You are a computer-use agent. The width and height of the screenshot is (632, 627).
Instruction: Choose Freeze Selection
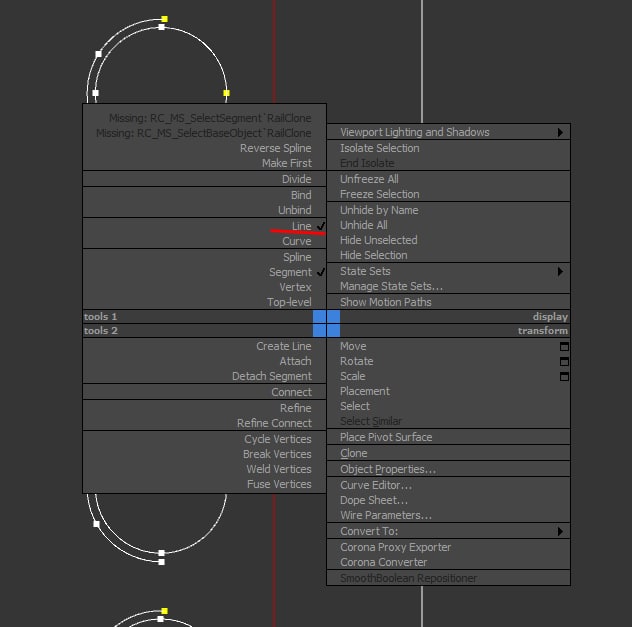pyautogui.click(x=380, y=194)
